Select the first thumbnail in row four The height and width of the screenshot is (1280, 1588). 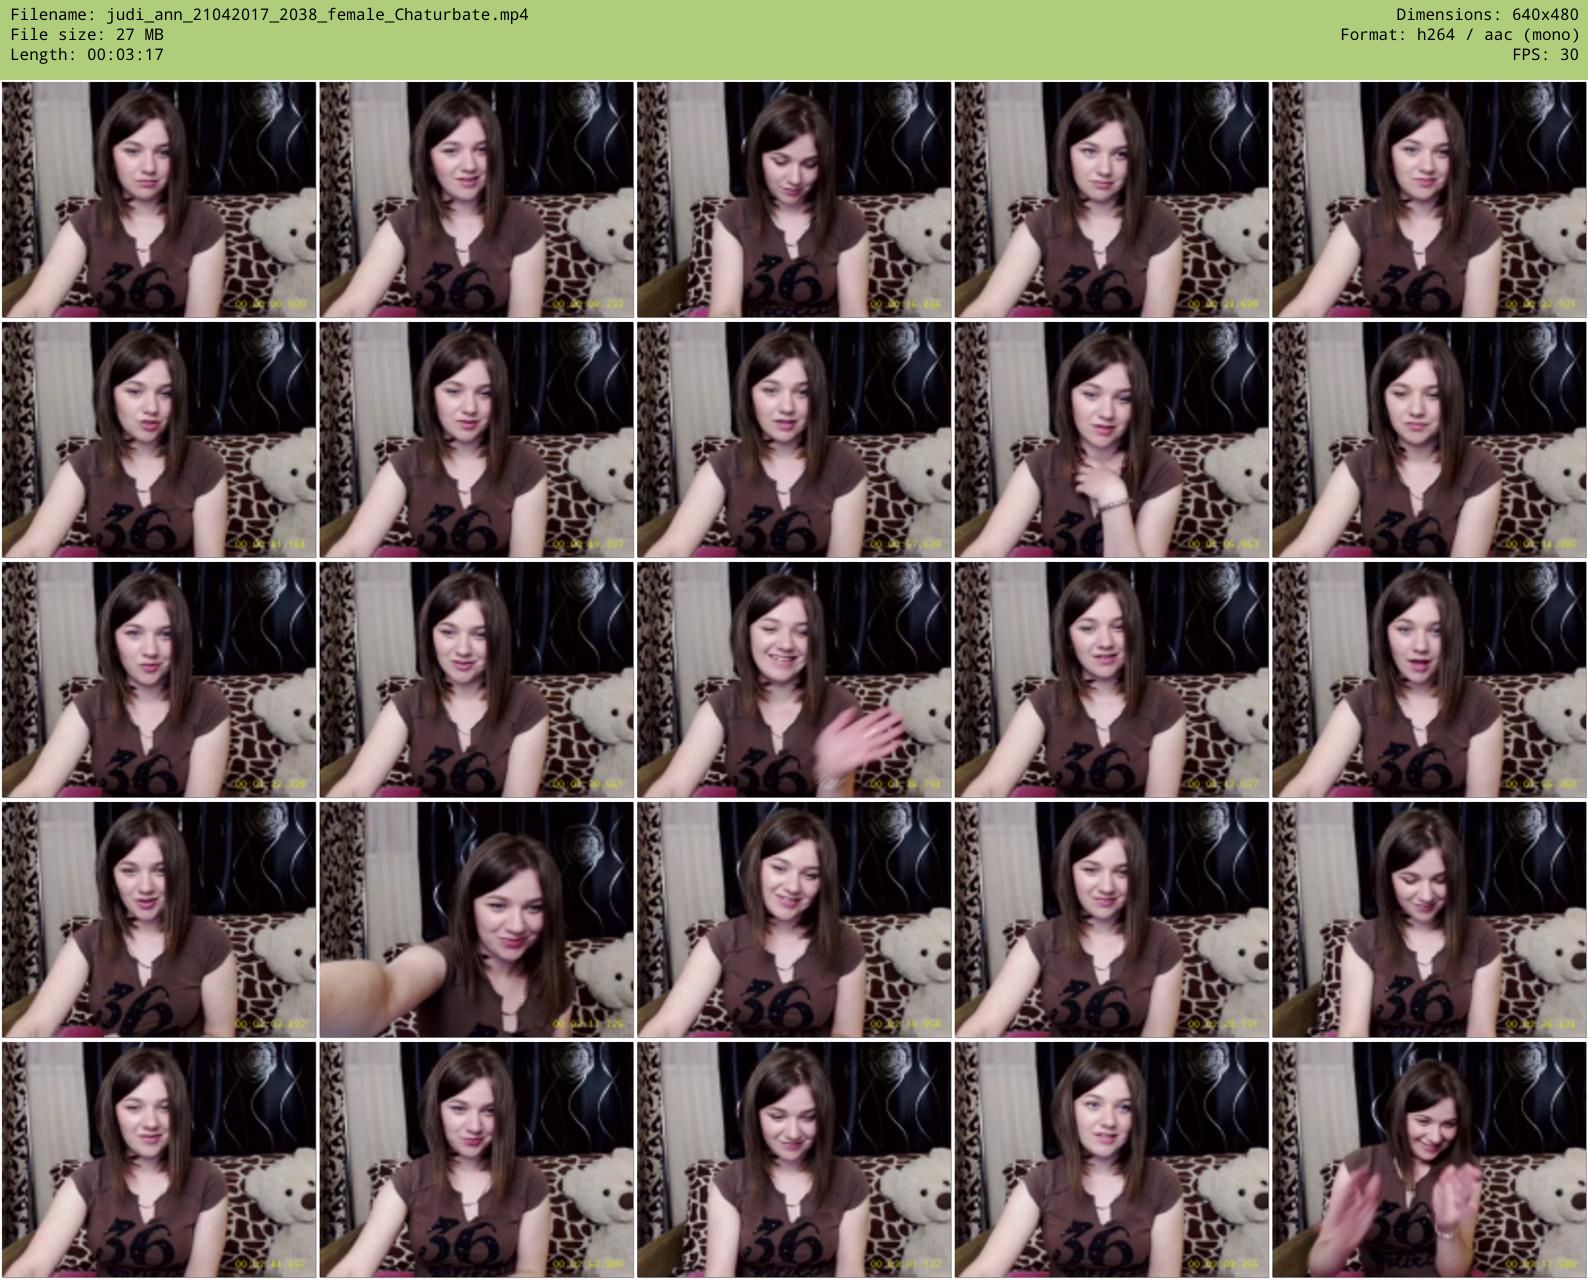coord(159,920)
